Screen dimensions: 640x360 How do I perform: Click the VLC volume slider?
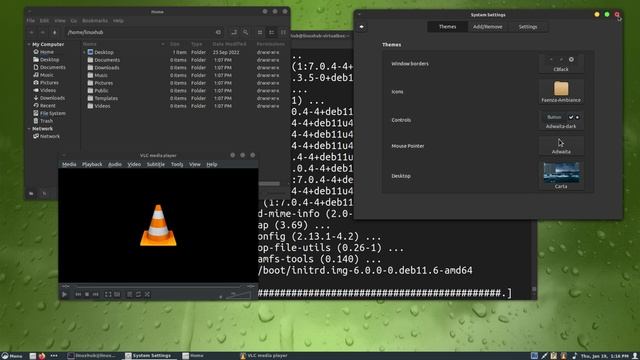(239, 295)
